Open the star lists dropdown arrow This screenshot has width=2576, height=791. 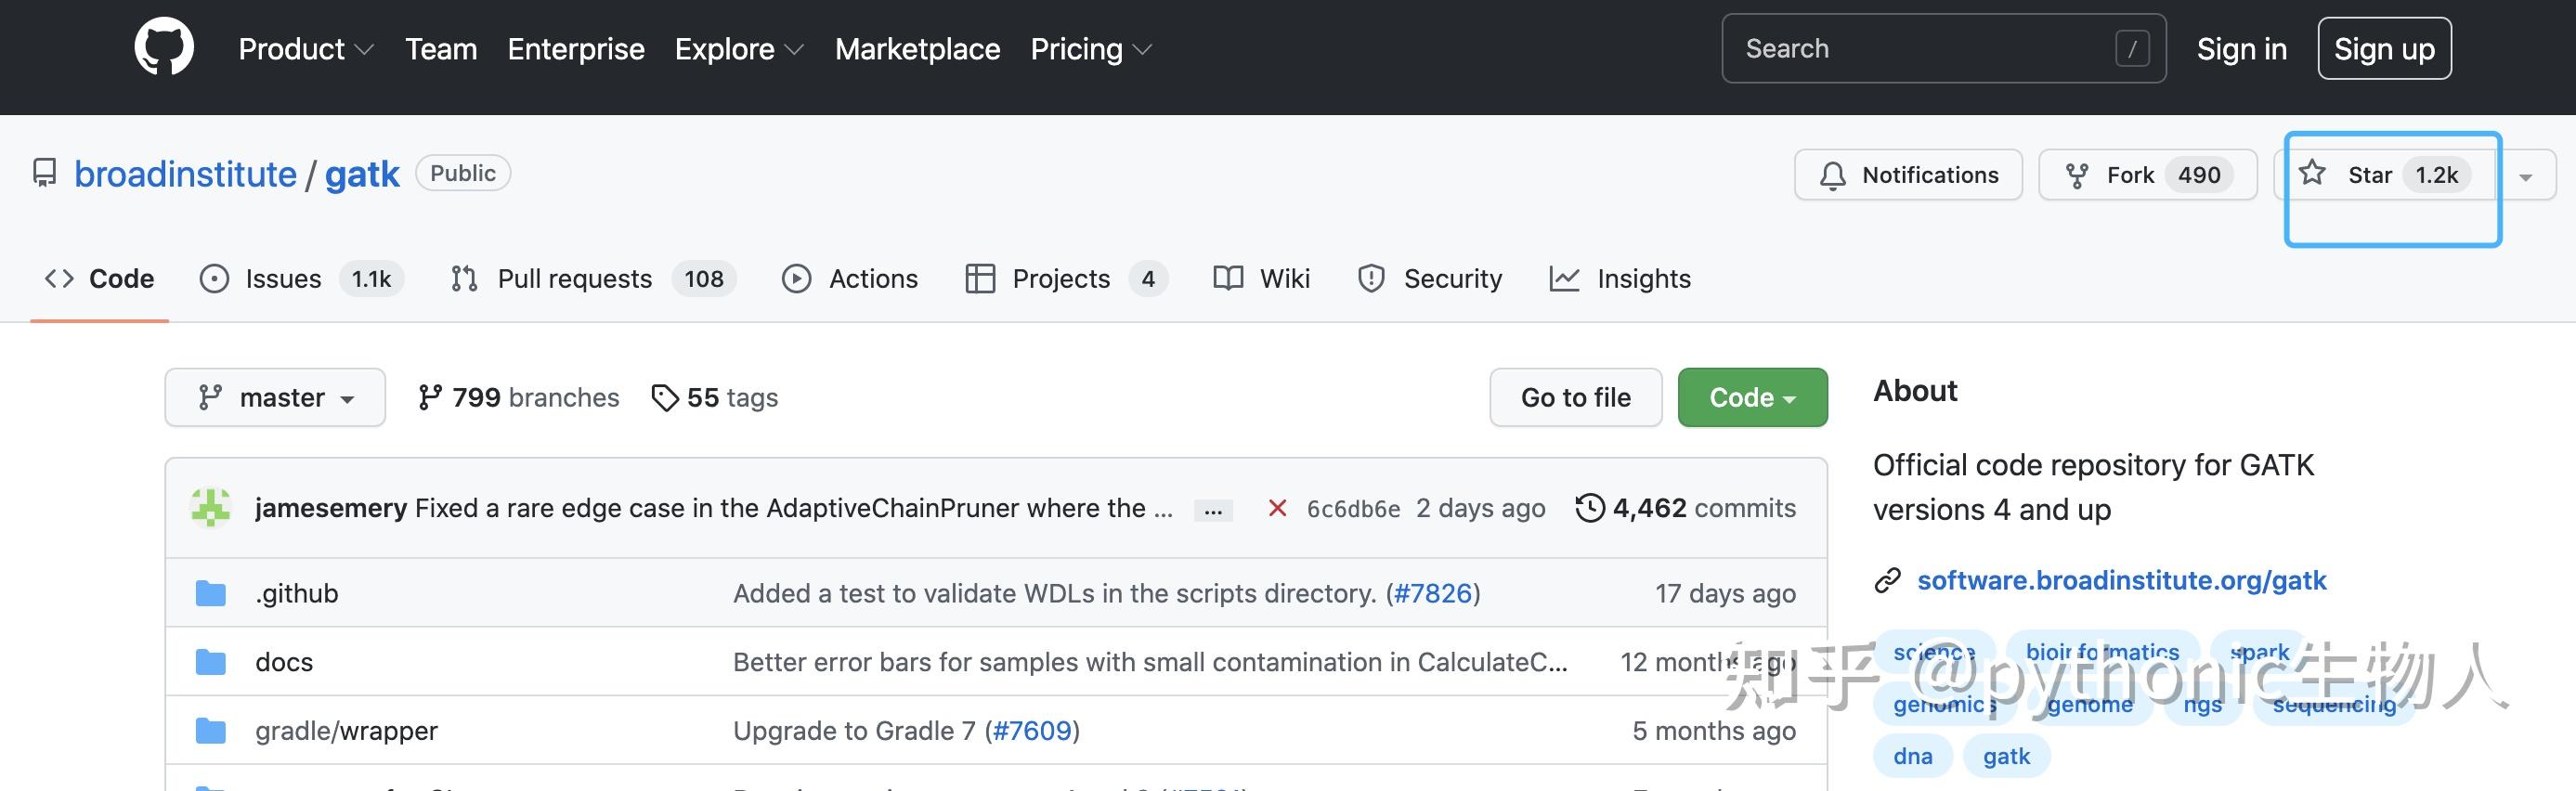2526,176
